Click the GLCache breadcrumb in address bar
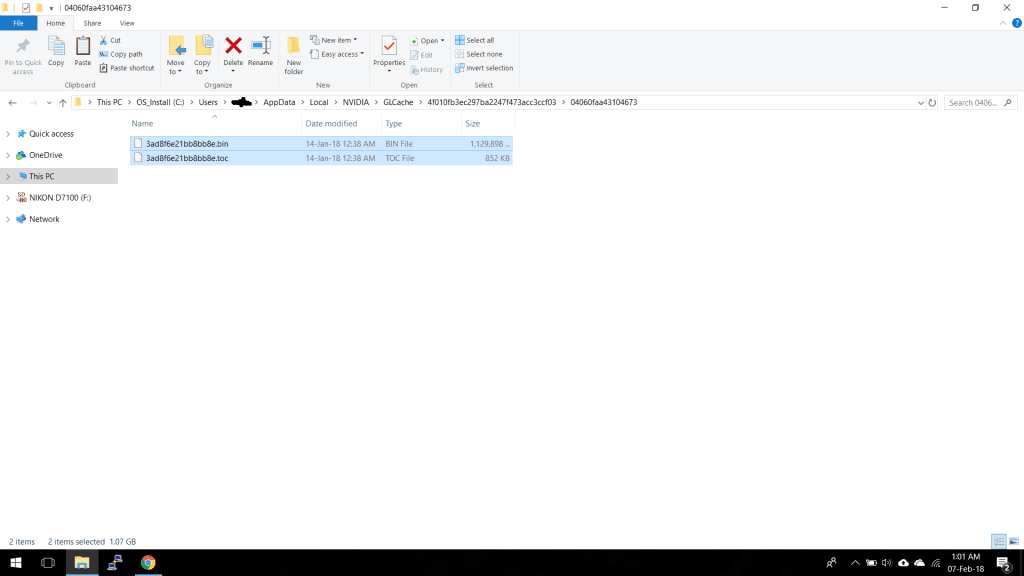1024x576 pixels. 398,102
